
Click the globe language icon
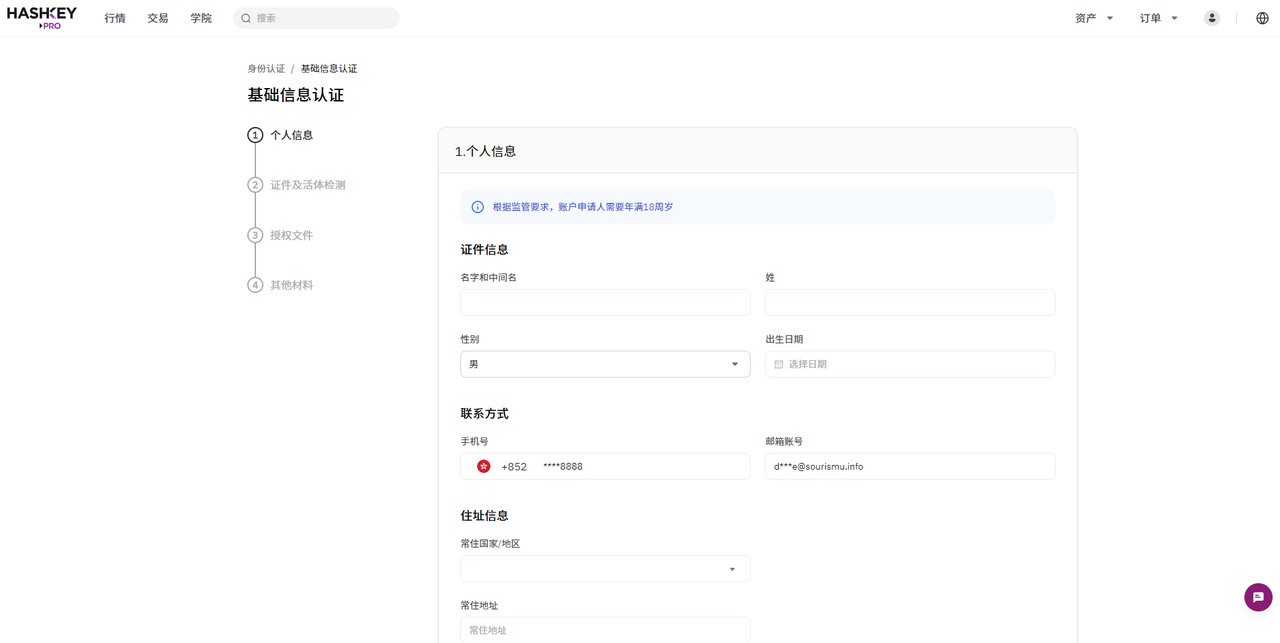point(1262,18)
